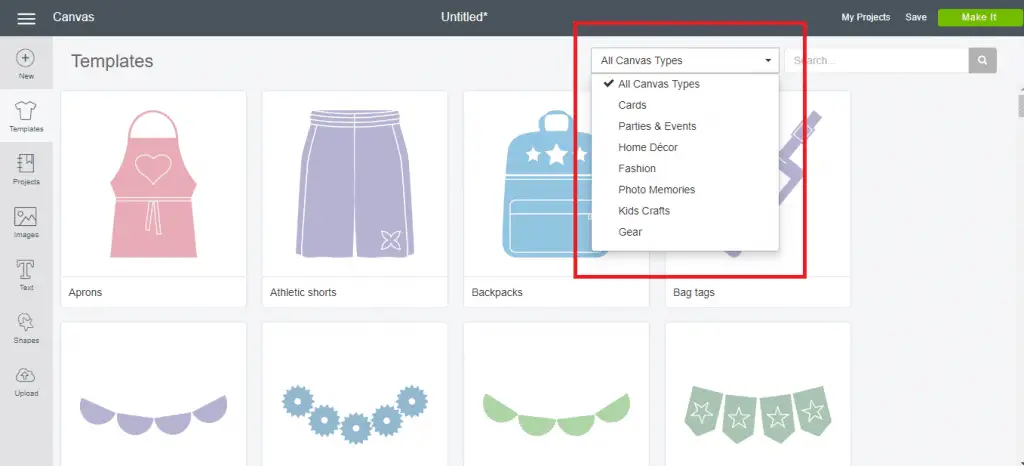Open My Projects link
This screenshot has height=466, width=1024.
click(x=865, y=18)
